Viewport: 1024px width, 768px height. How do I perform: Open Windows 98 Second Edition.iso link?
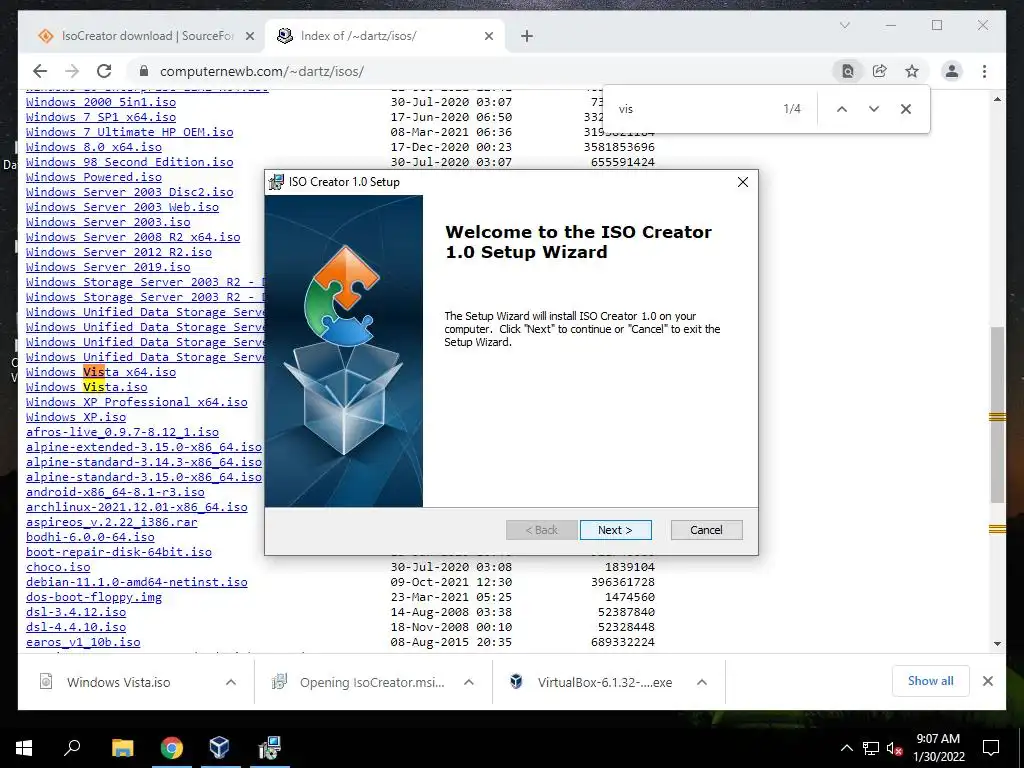[x=129, y=162]
